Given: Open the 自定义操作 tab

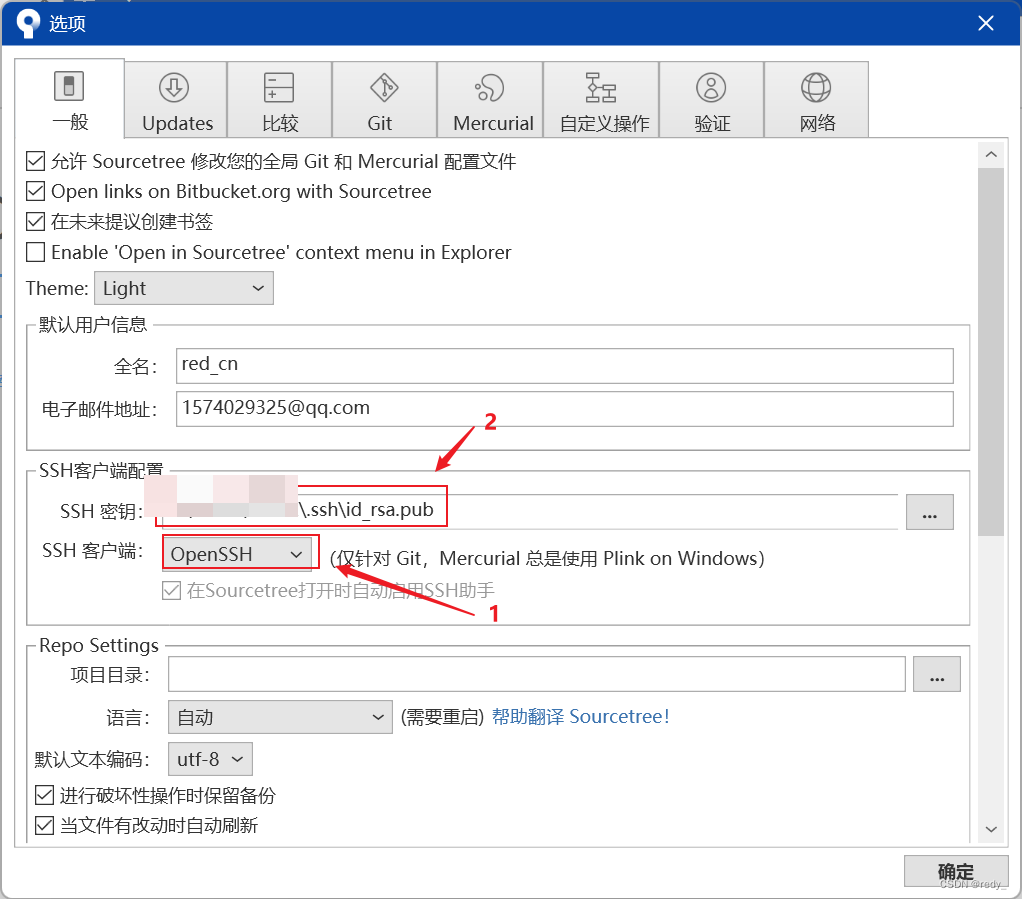Looking at the screenshot, I should [601, 99].
